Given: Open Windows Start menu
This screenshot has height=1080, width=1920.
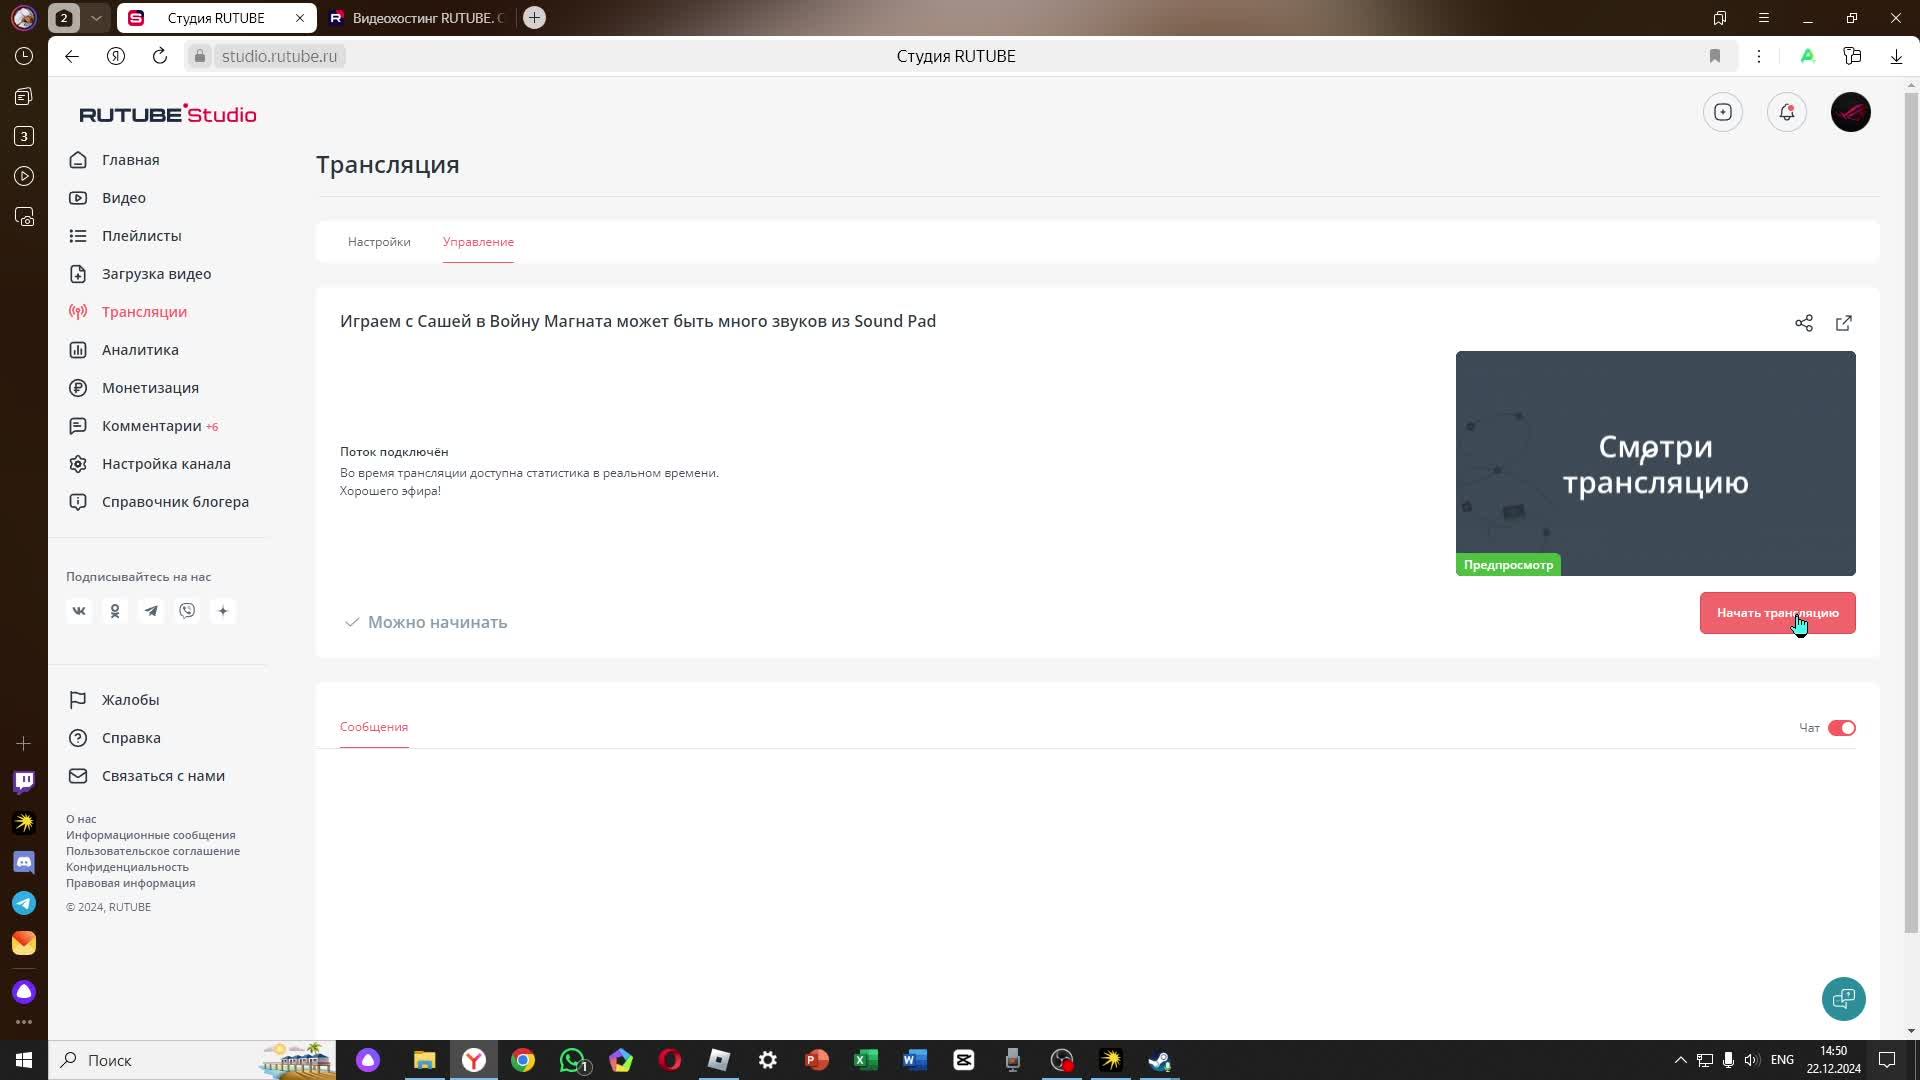Looking at the screenshot, I should [x=24, y=1060].
